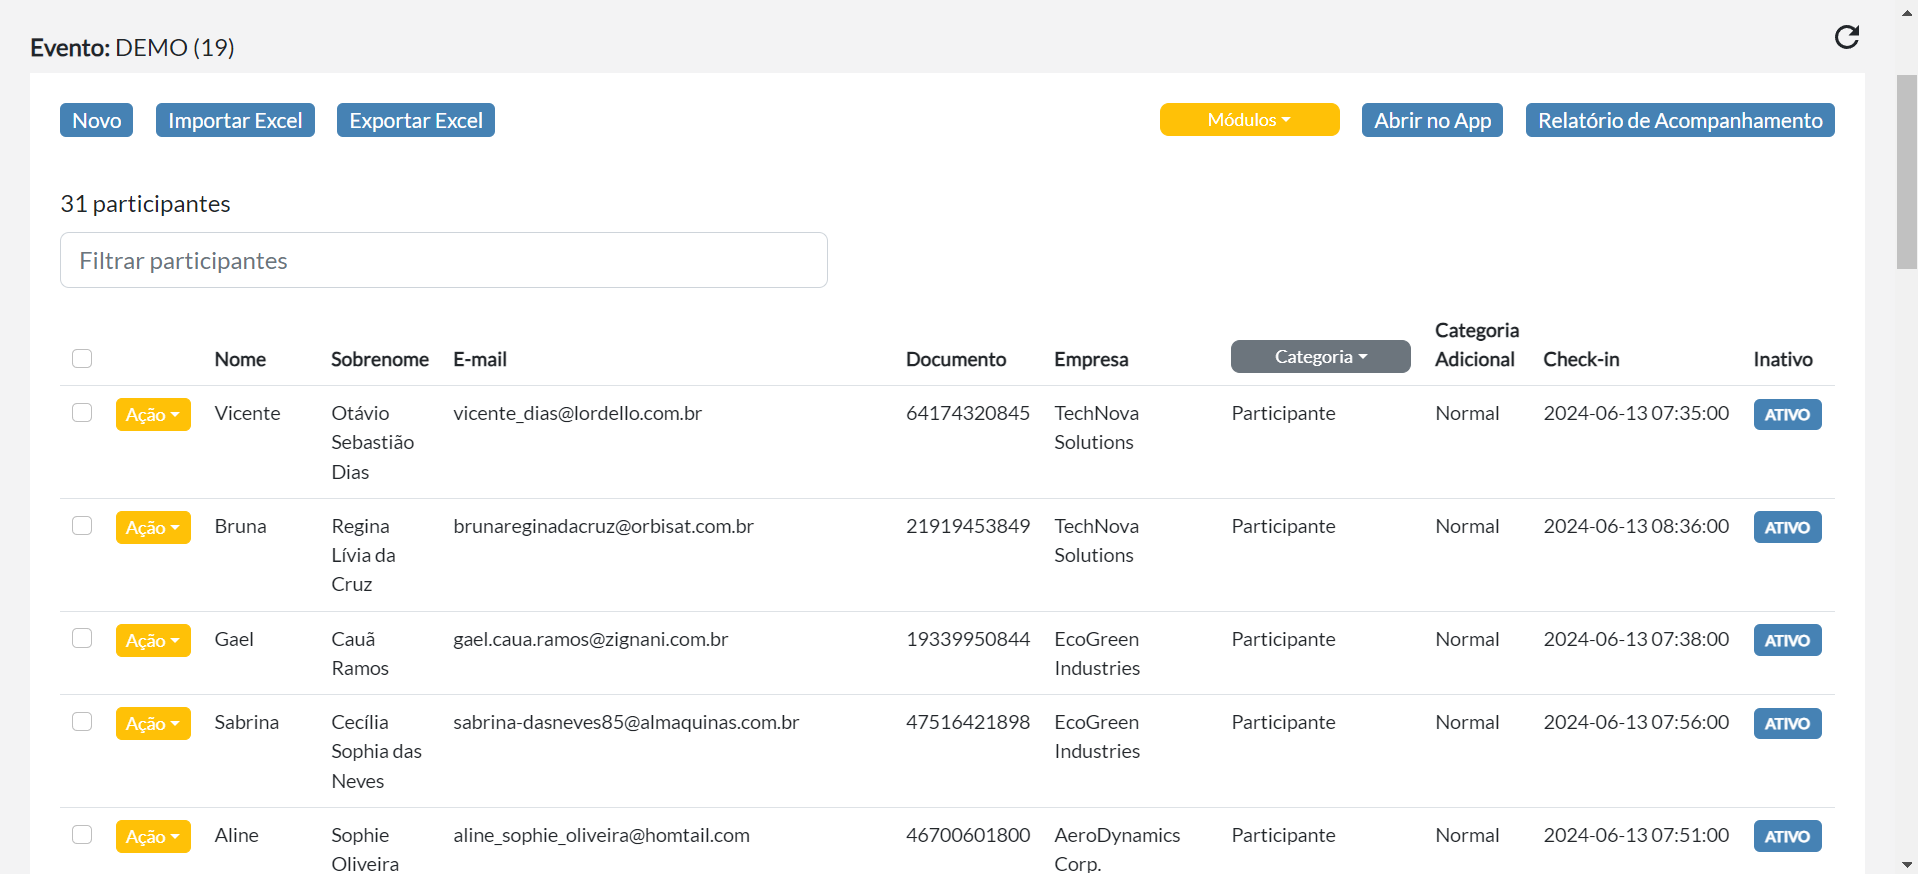Open Ação dropdown for Aline
The width and height of the screenshot is (1918, 874).
coord(153,836)
